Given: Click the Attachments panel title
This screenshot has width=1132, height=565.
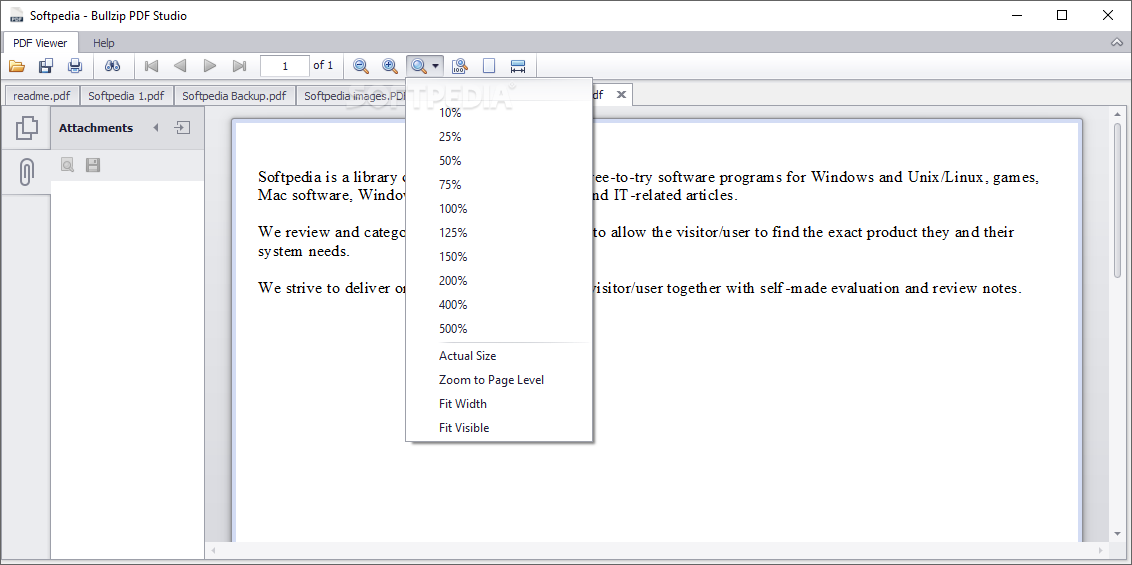Looking at the screenshot, I should pyautogui.click(x=96, y=128).
